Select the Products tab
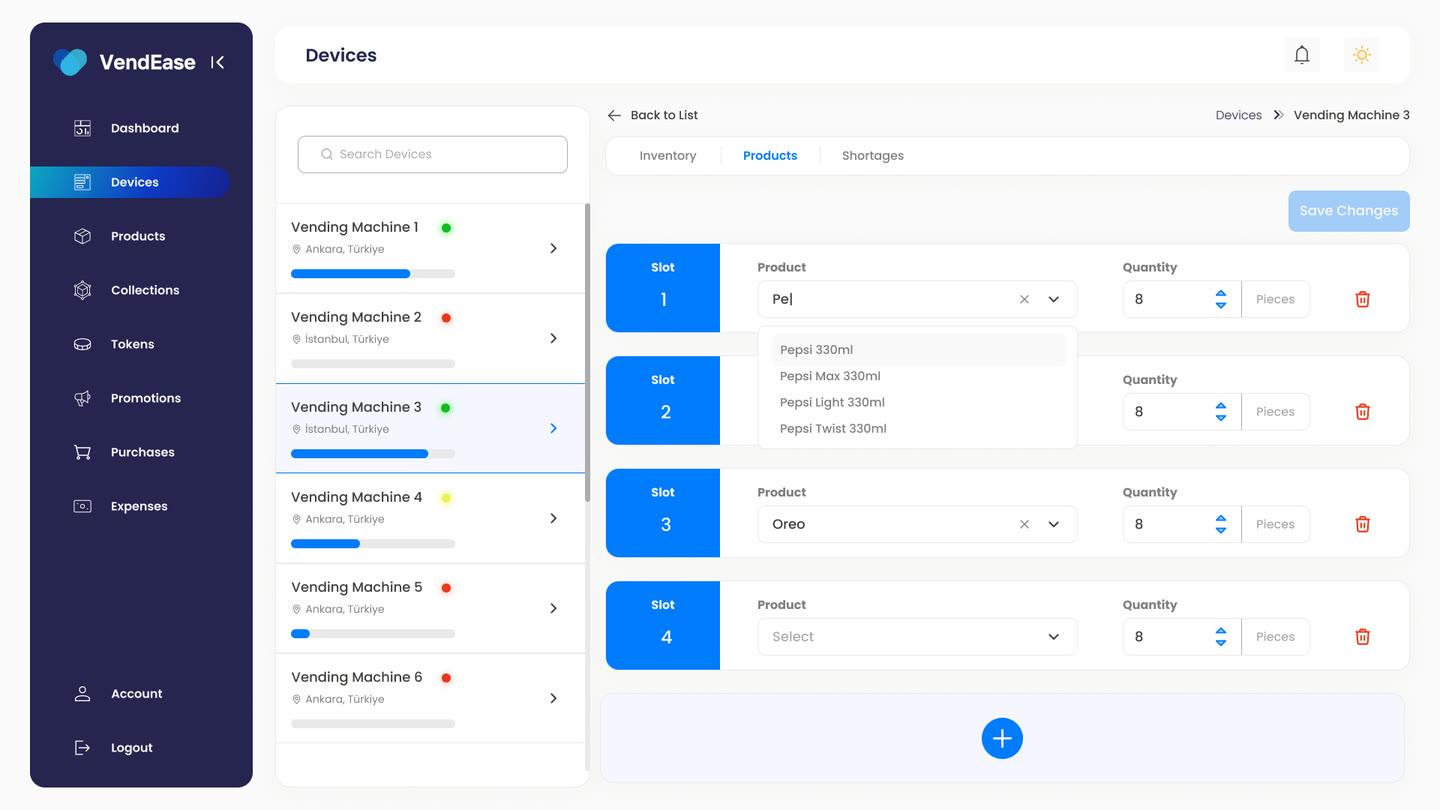The width and height of the screenshot is (1440, 810). pyautogui.click(x=770, y=156)
